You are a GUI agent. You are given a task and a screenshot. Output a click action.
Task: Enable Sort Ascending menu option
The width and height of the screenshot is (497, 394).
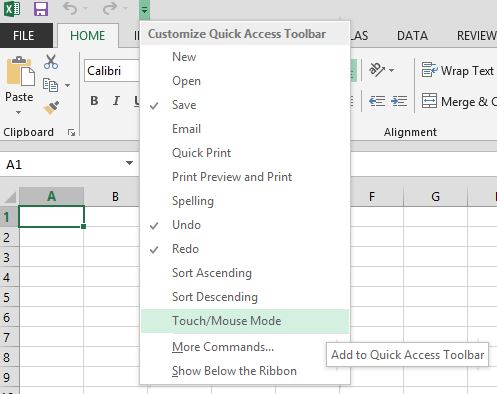pyautogui.click(x=245, y=273)
